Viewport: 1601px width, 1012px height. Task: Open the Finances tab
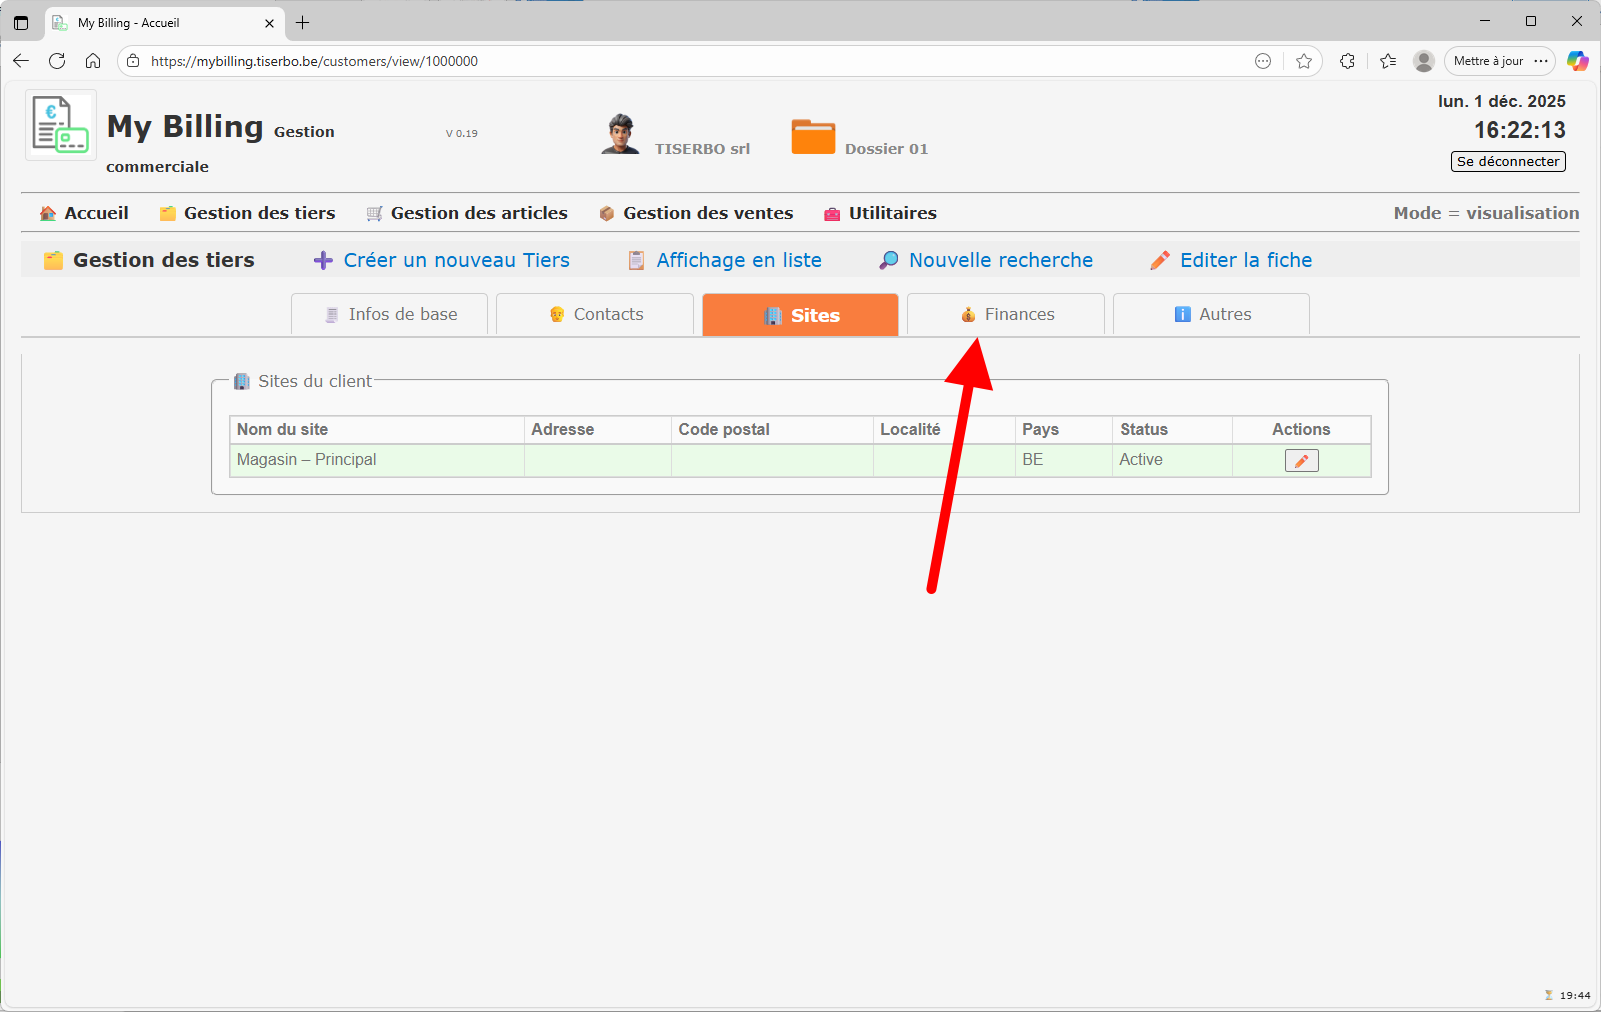click(x=1006, y=314)
